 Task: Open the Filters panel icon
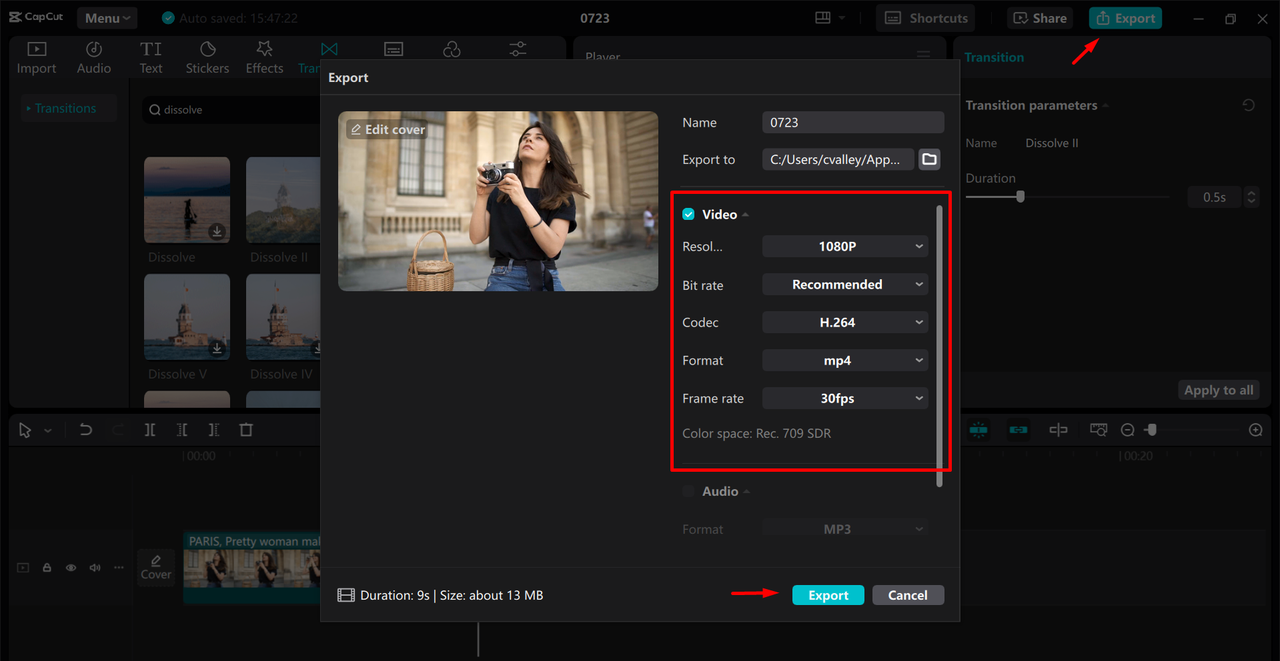point(452,49)
